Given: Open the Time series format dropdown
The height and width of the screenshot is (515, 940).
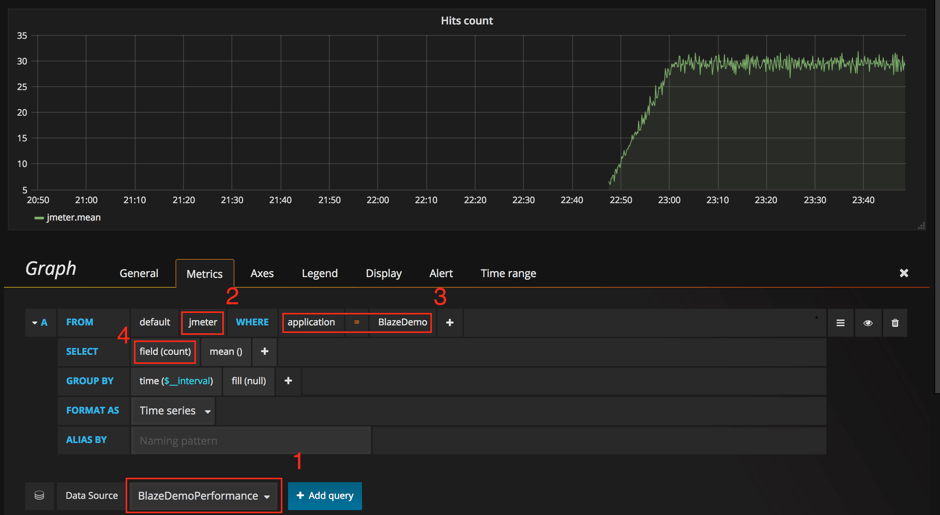Looking at the screenshot, I should (175, 411).
